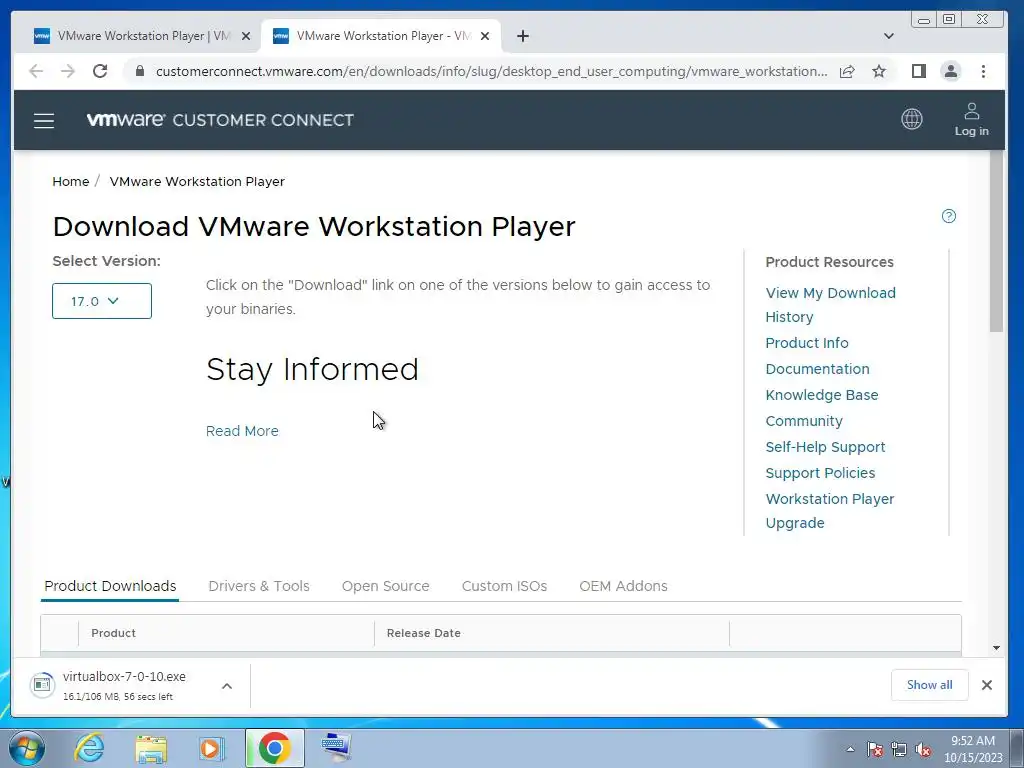Select the Custom ISOs tab

click(x=504, y=586)
